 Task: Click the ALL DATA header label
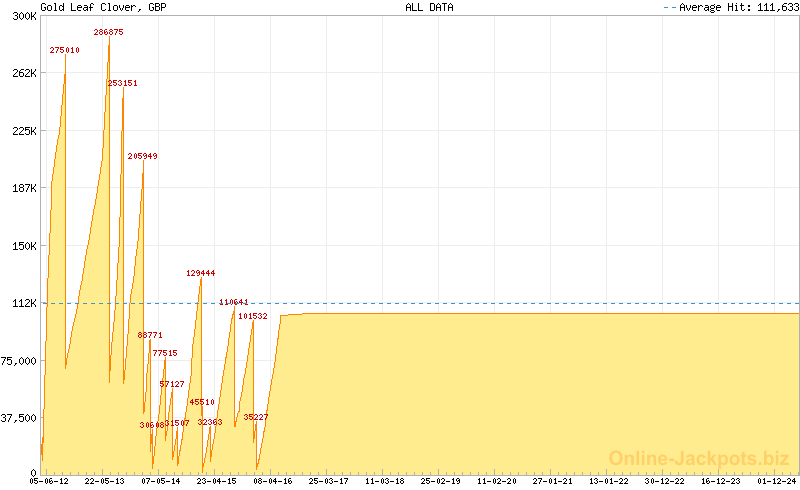coord(429,7)
